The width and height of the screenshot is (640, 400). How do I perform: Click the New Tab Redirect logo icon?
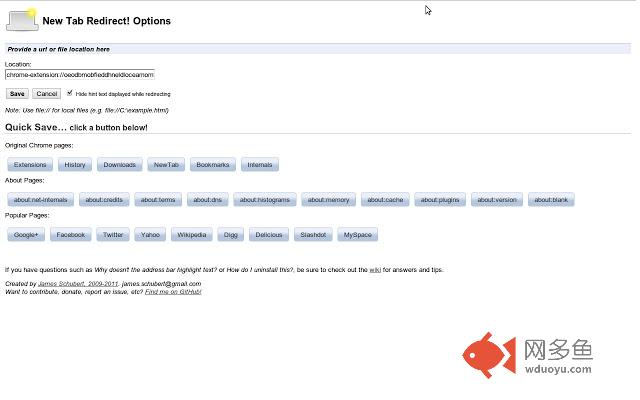click(22, 19)
